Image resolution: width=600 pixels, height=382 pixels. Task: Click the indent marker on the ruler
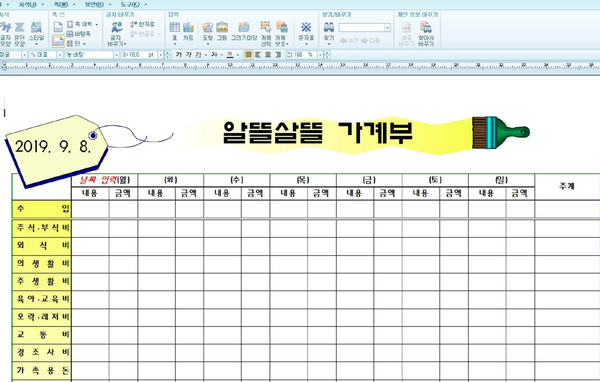tap(4, 66)
